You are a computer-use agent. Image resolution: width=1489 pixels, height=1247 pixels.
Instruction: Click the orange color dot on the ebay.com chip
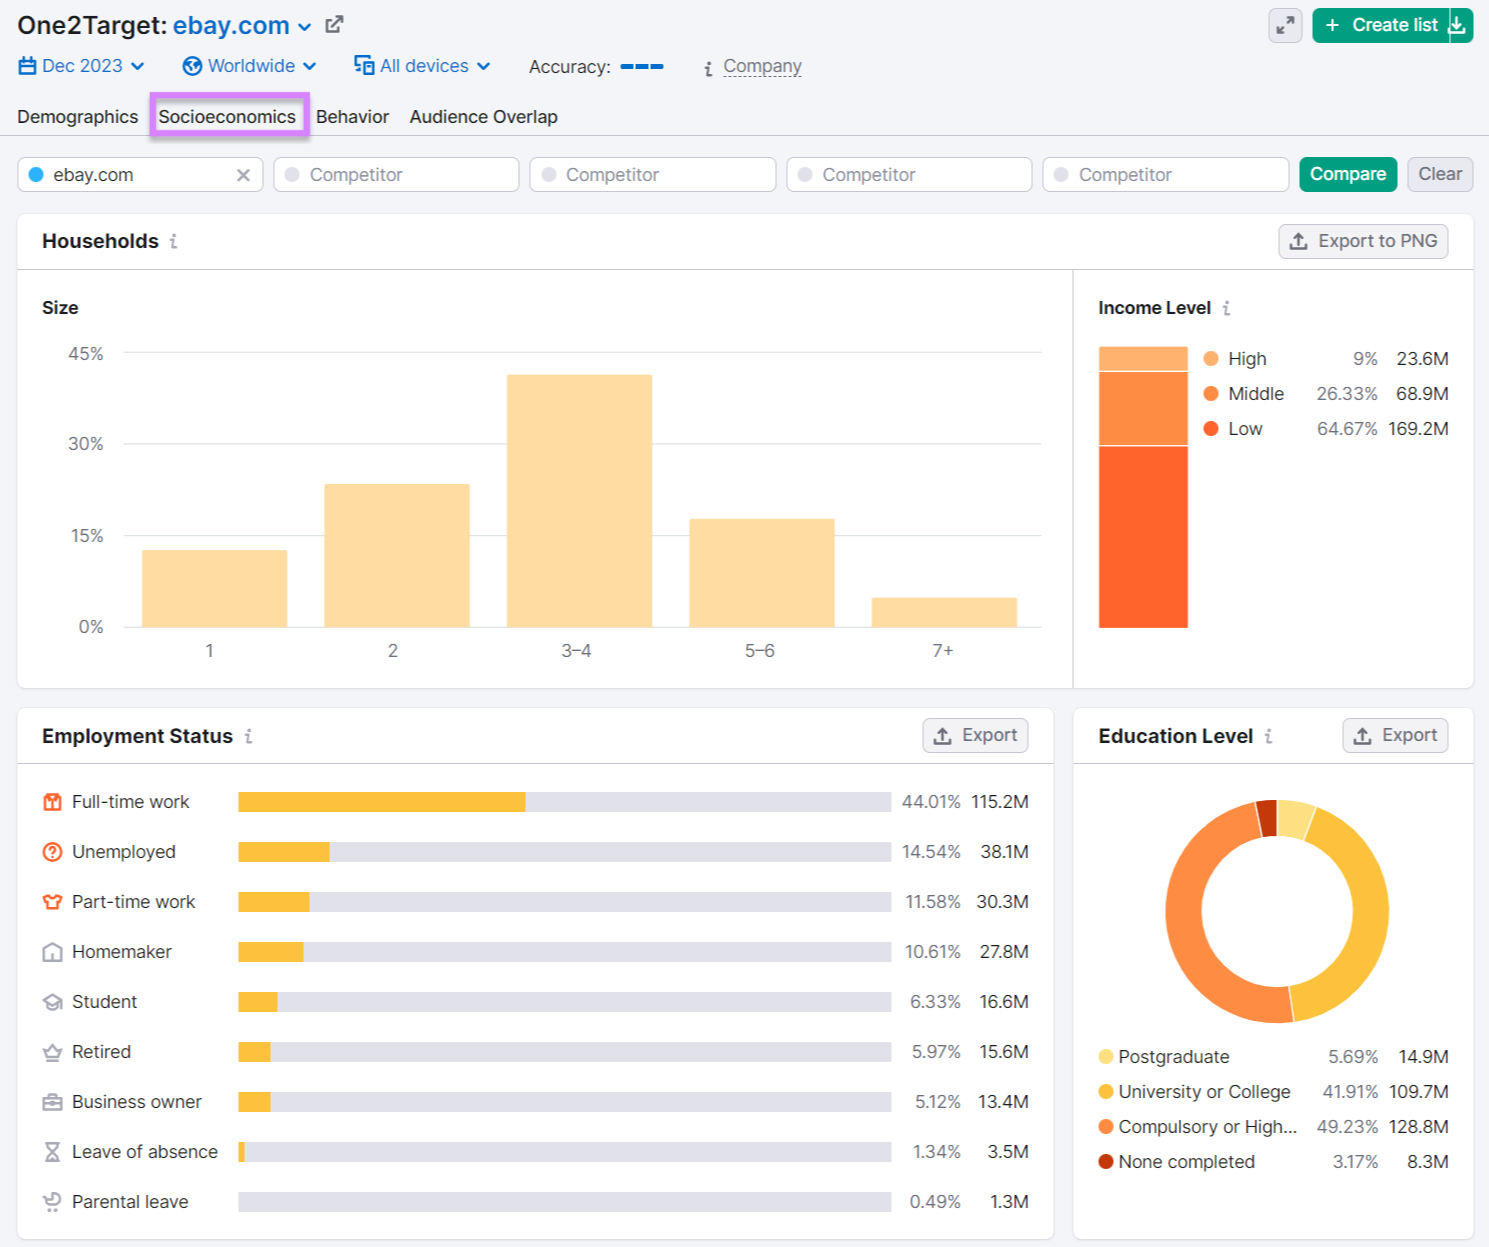tap(37, 174)
